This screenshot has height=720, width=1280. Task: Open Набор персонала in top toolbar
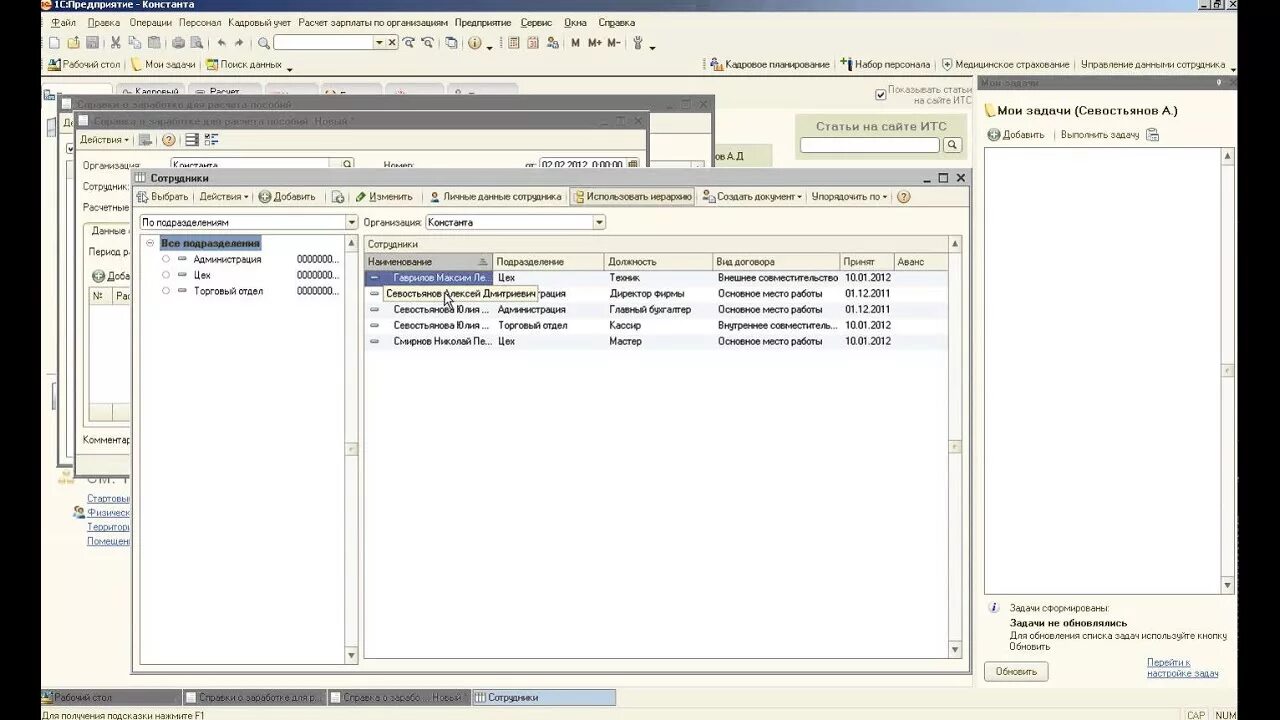(x=885, y=65)
